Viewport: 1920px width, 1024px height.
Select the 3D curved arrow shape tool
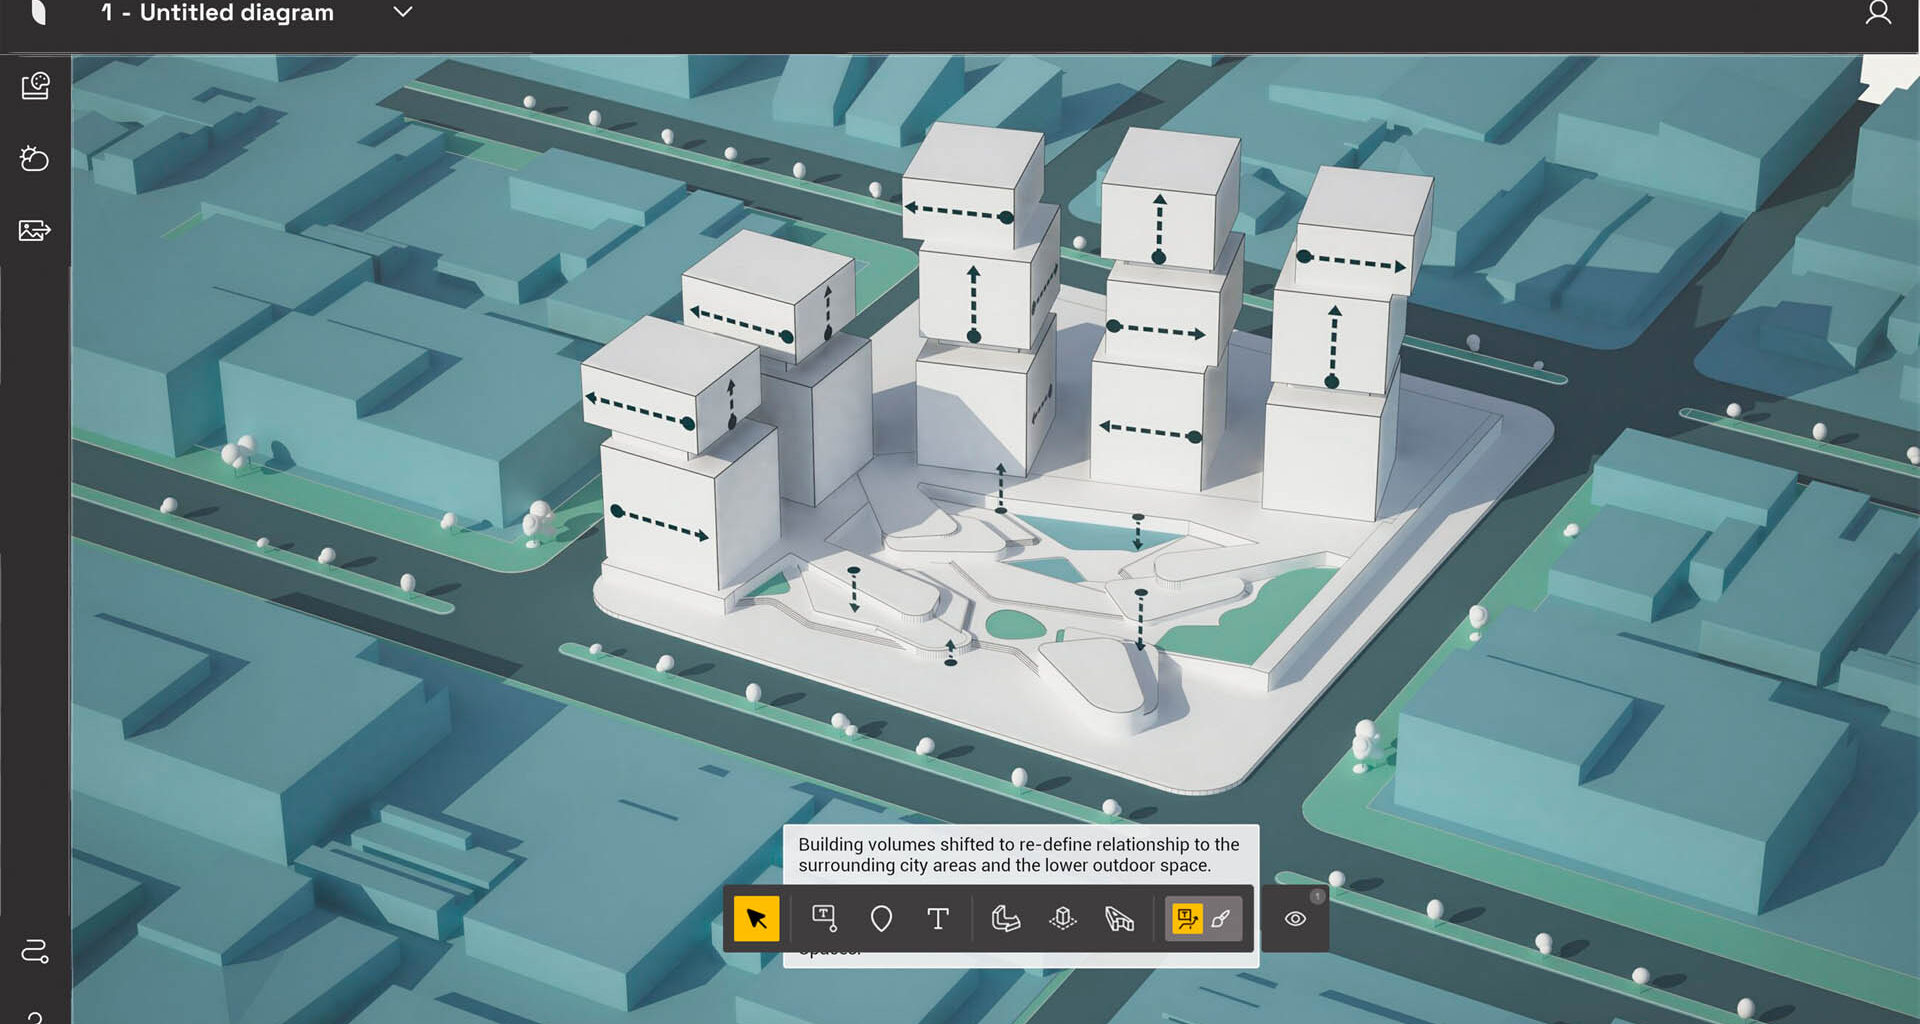pyautogui.click(x=1005, y=918)
